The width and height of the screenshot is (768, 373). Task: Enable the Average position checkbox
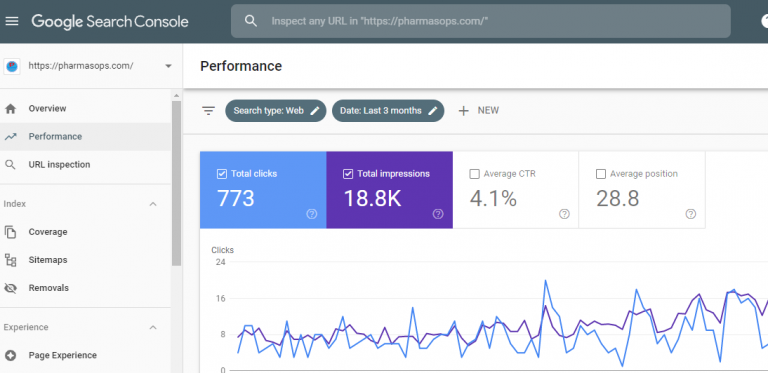[x=600, y=174]
